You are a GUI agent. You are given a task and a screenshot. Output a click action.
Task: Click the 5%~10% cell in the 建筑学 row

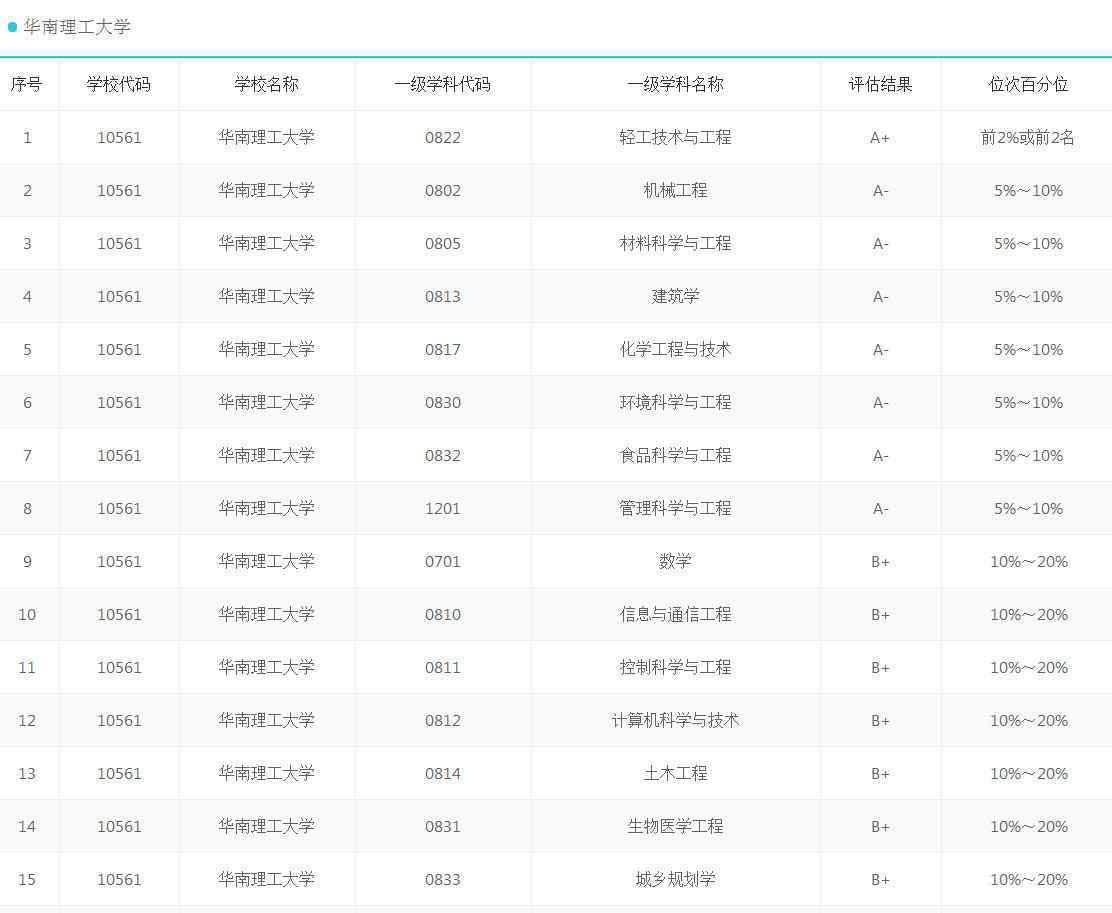(x=1028, y=297)
